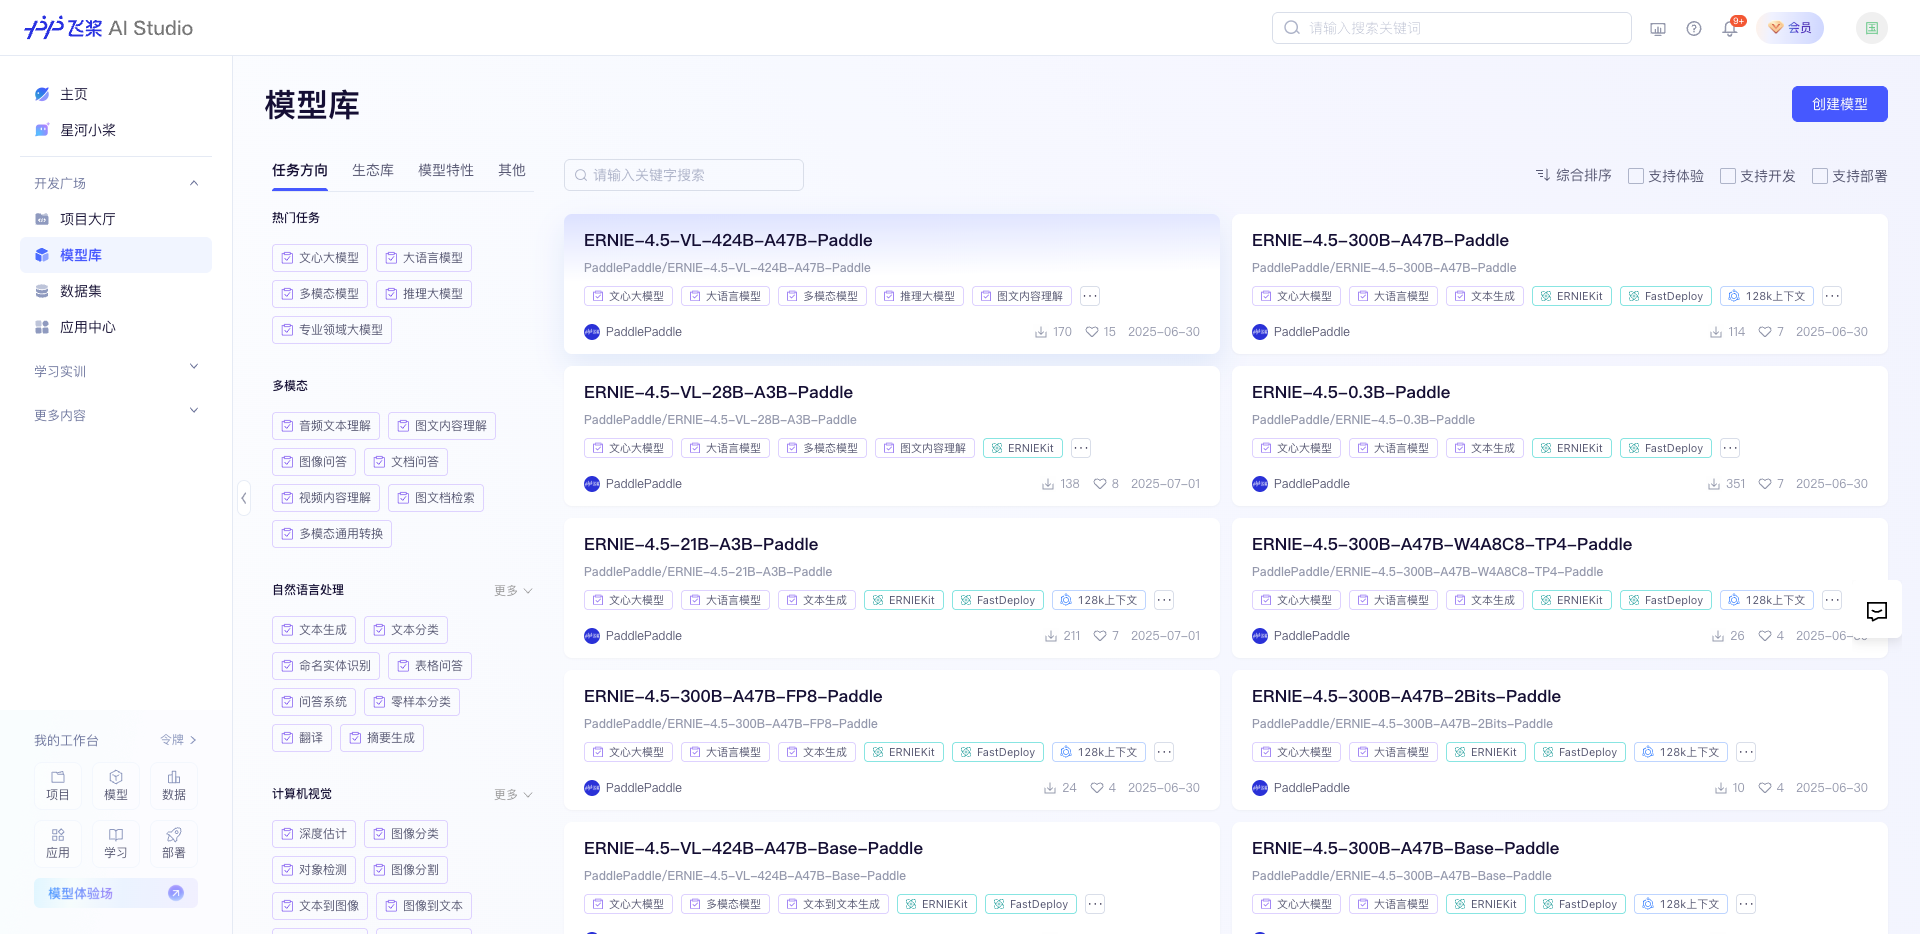The height and width of the screenshot is (934, 1920).
Task: Open 星河小桨 in sidebar
Action: tap(116, 130)
